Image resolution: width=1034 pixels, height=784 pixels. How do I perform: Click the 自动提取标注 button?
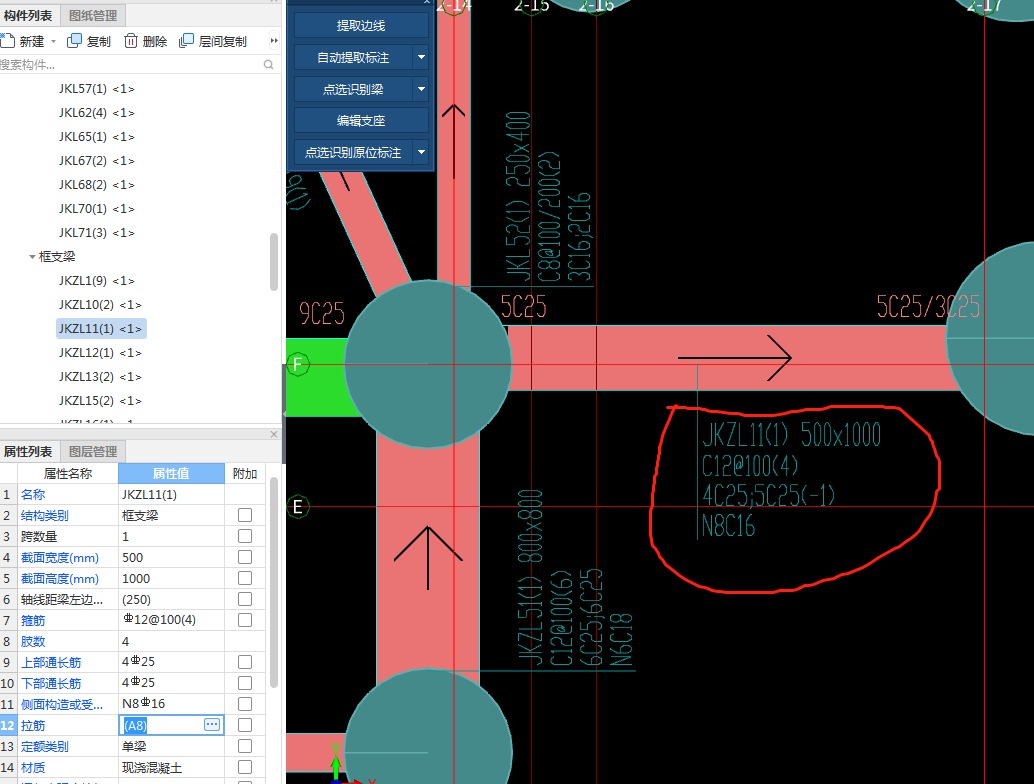(x=353, y=57)
